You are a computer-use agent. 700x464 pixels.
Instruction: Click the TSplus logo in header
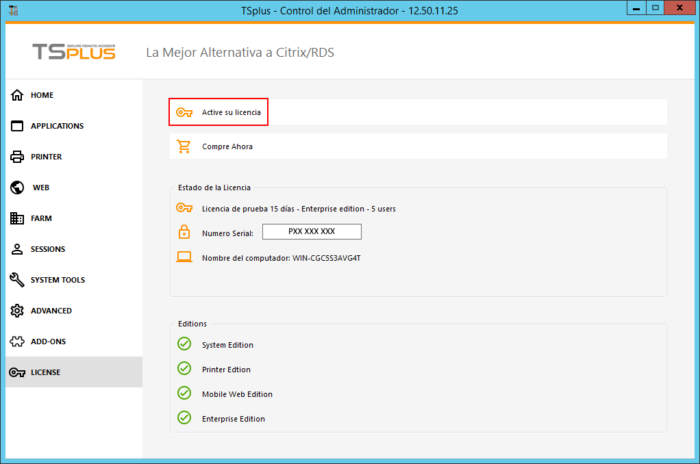(74, 52)
